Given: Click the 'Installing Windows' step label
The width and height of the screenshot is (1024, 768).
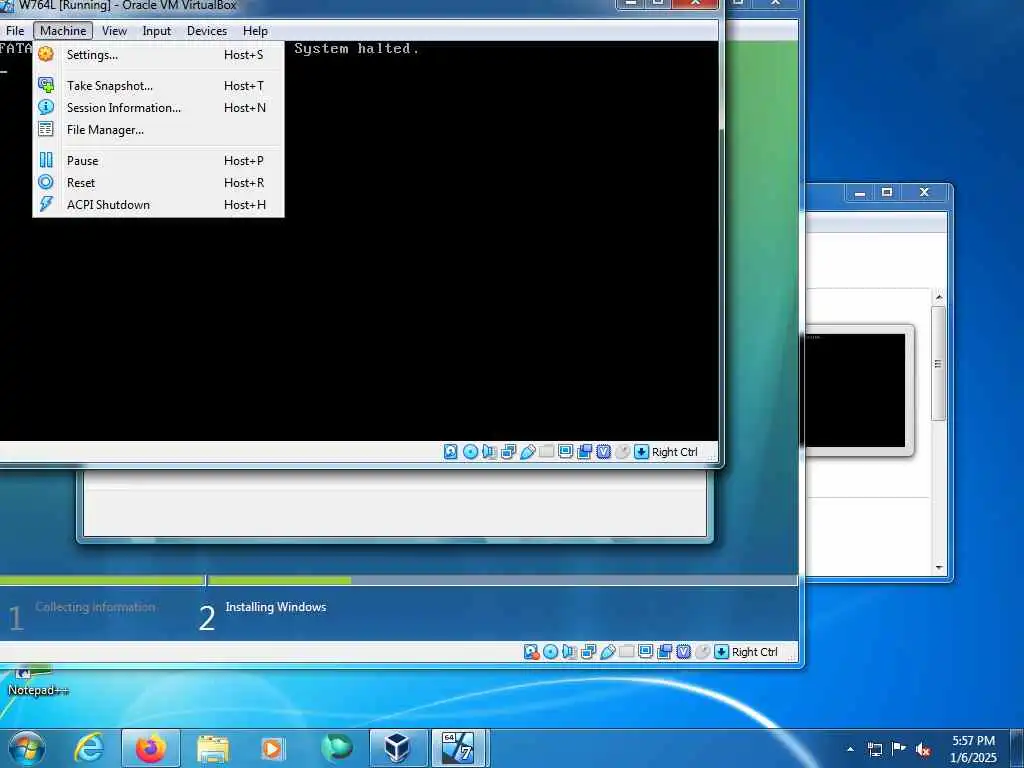Looking at the screenshot, I should pyautogui.click(x=276, y=607).
